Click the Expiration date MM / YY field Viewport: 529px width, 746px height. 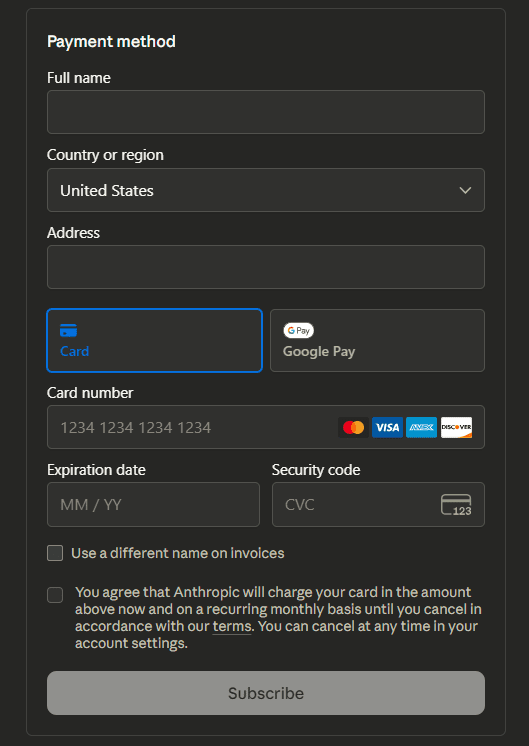tap(153, 504)
